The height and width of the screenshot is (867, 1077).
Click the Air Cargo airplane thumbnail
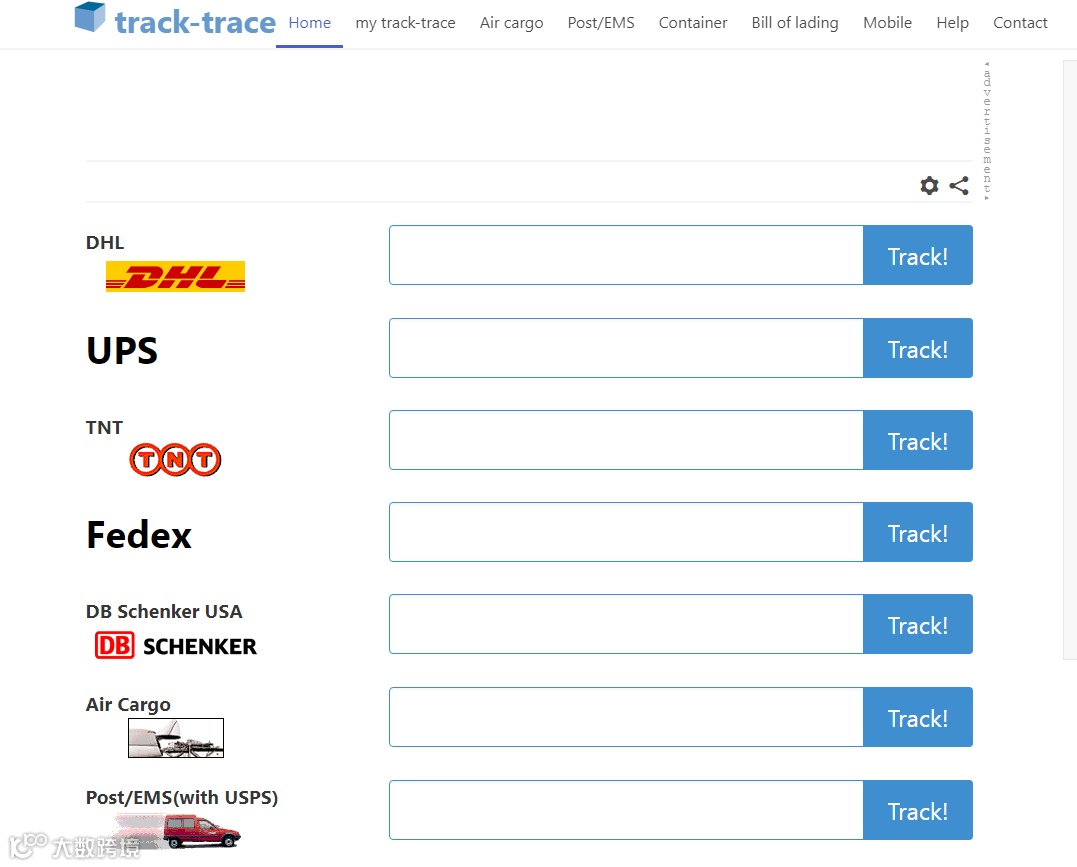point(176,738)
